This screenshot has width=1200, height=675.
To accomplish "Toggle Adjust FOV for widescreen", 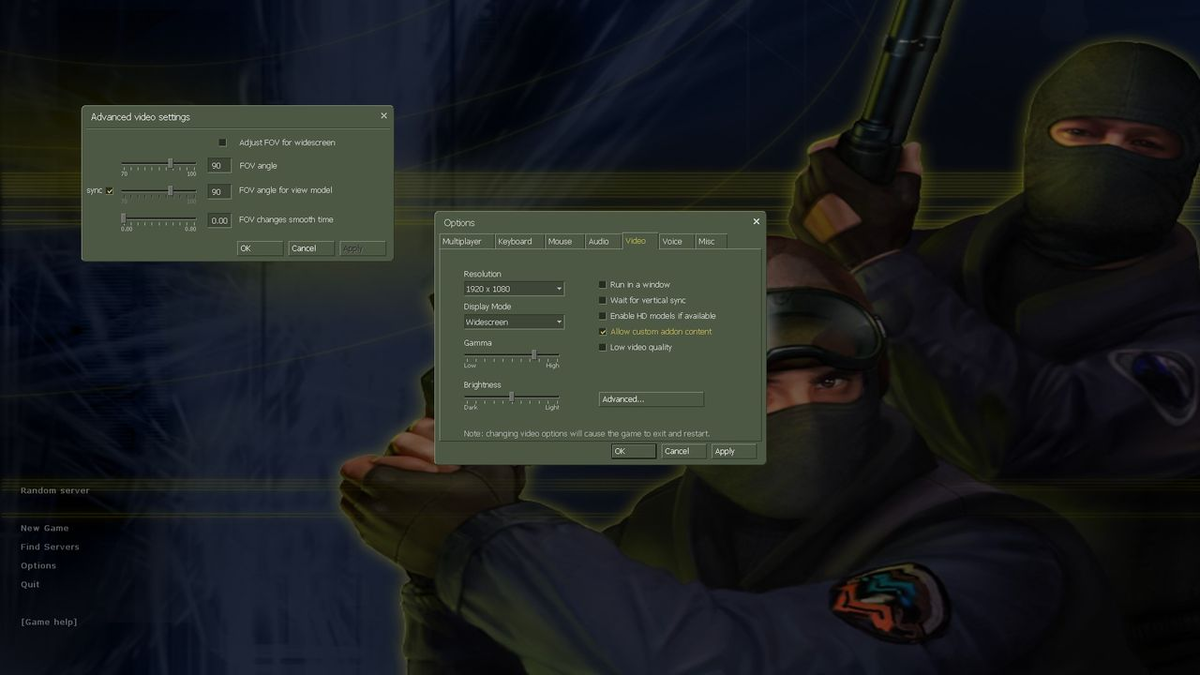I will tap(224, 142).
